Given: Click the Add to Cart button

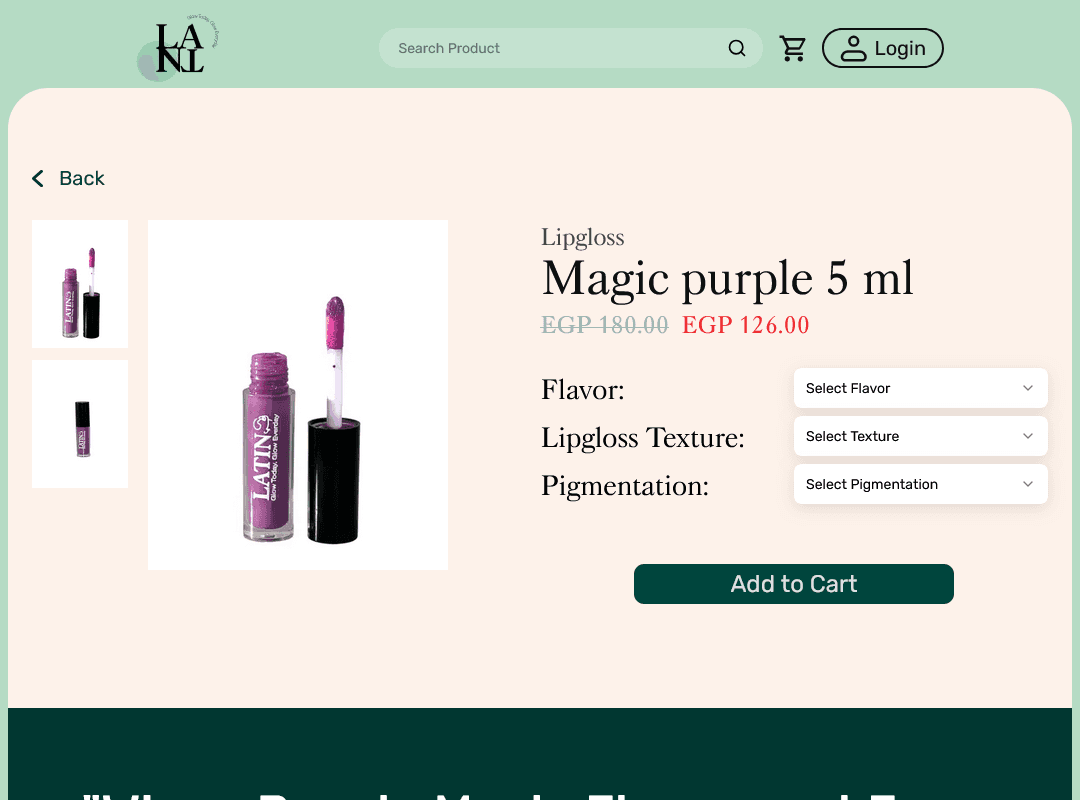Looking at the screenshot, I should tap(793, 584).
